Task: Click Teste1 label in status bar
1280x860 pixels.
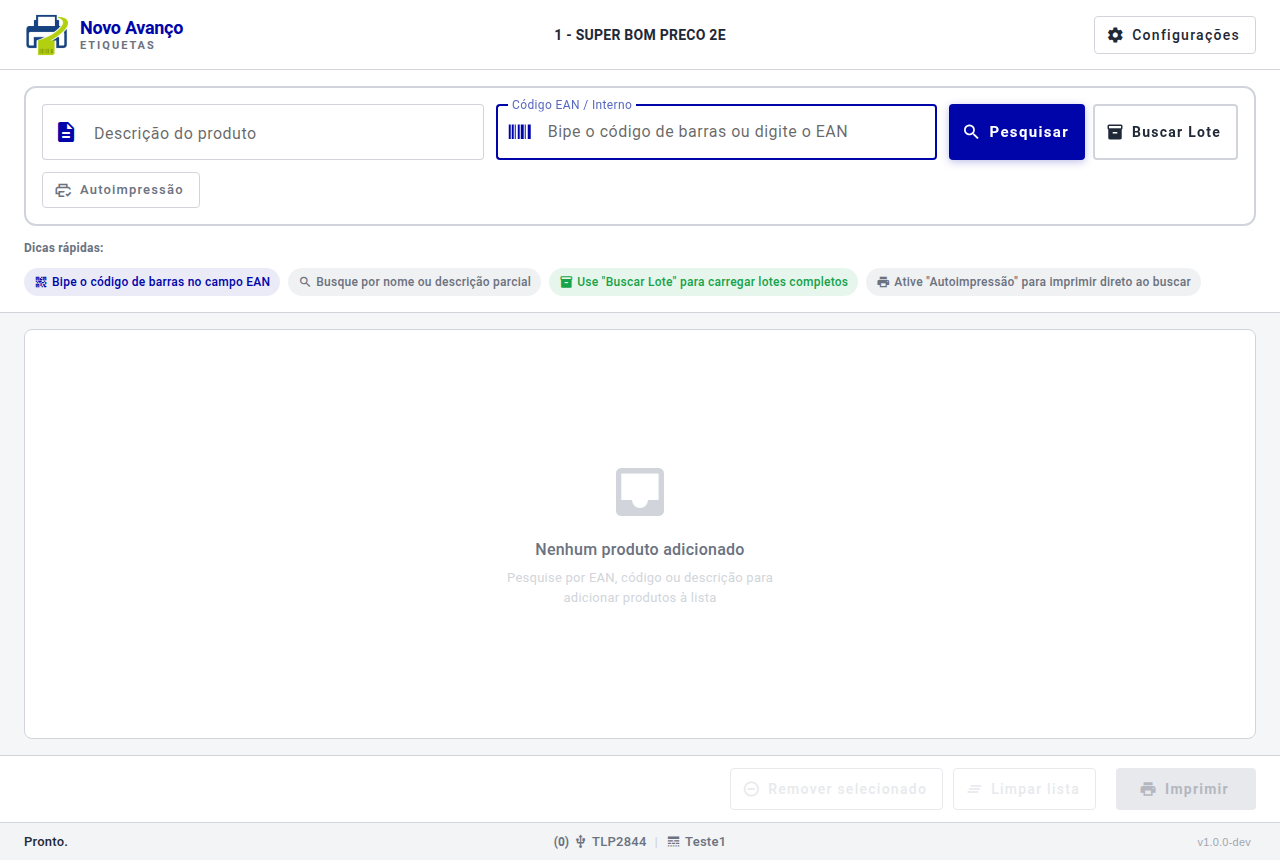Action: [705, 842]
